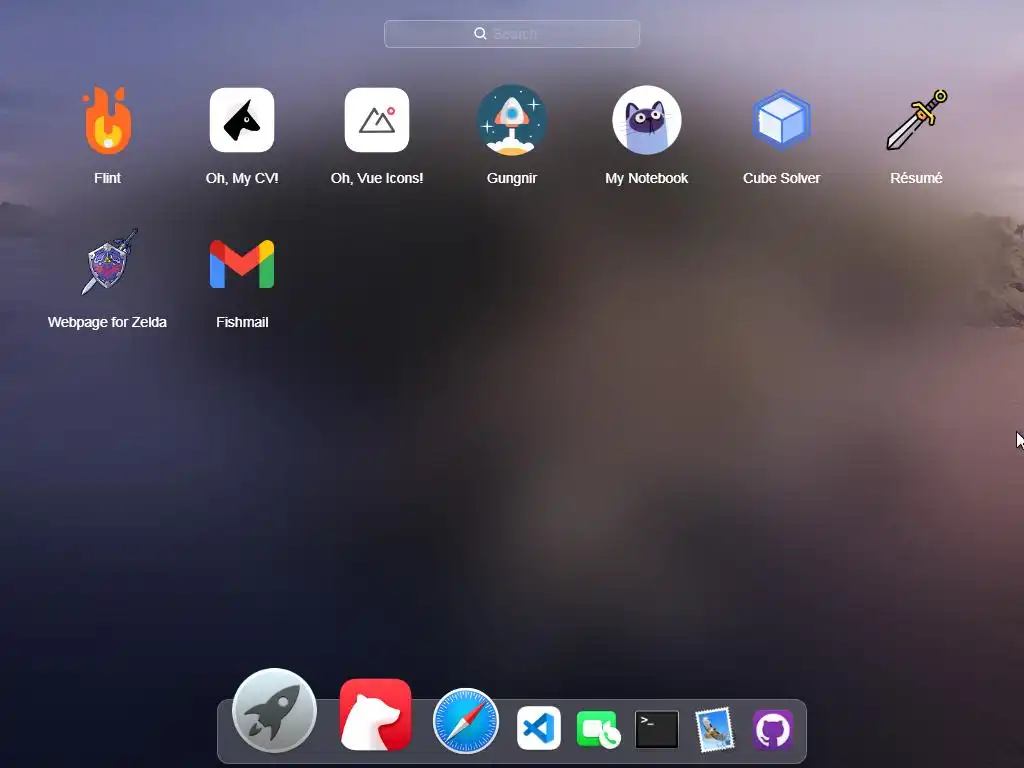
Task: Click the Launchpad search field
Action: 512,34
